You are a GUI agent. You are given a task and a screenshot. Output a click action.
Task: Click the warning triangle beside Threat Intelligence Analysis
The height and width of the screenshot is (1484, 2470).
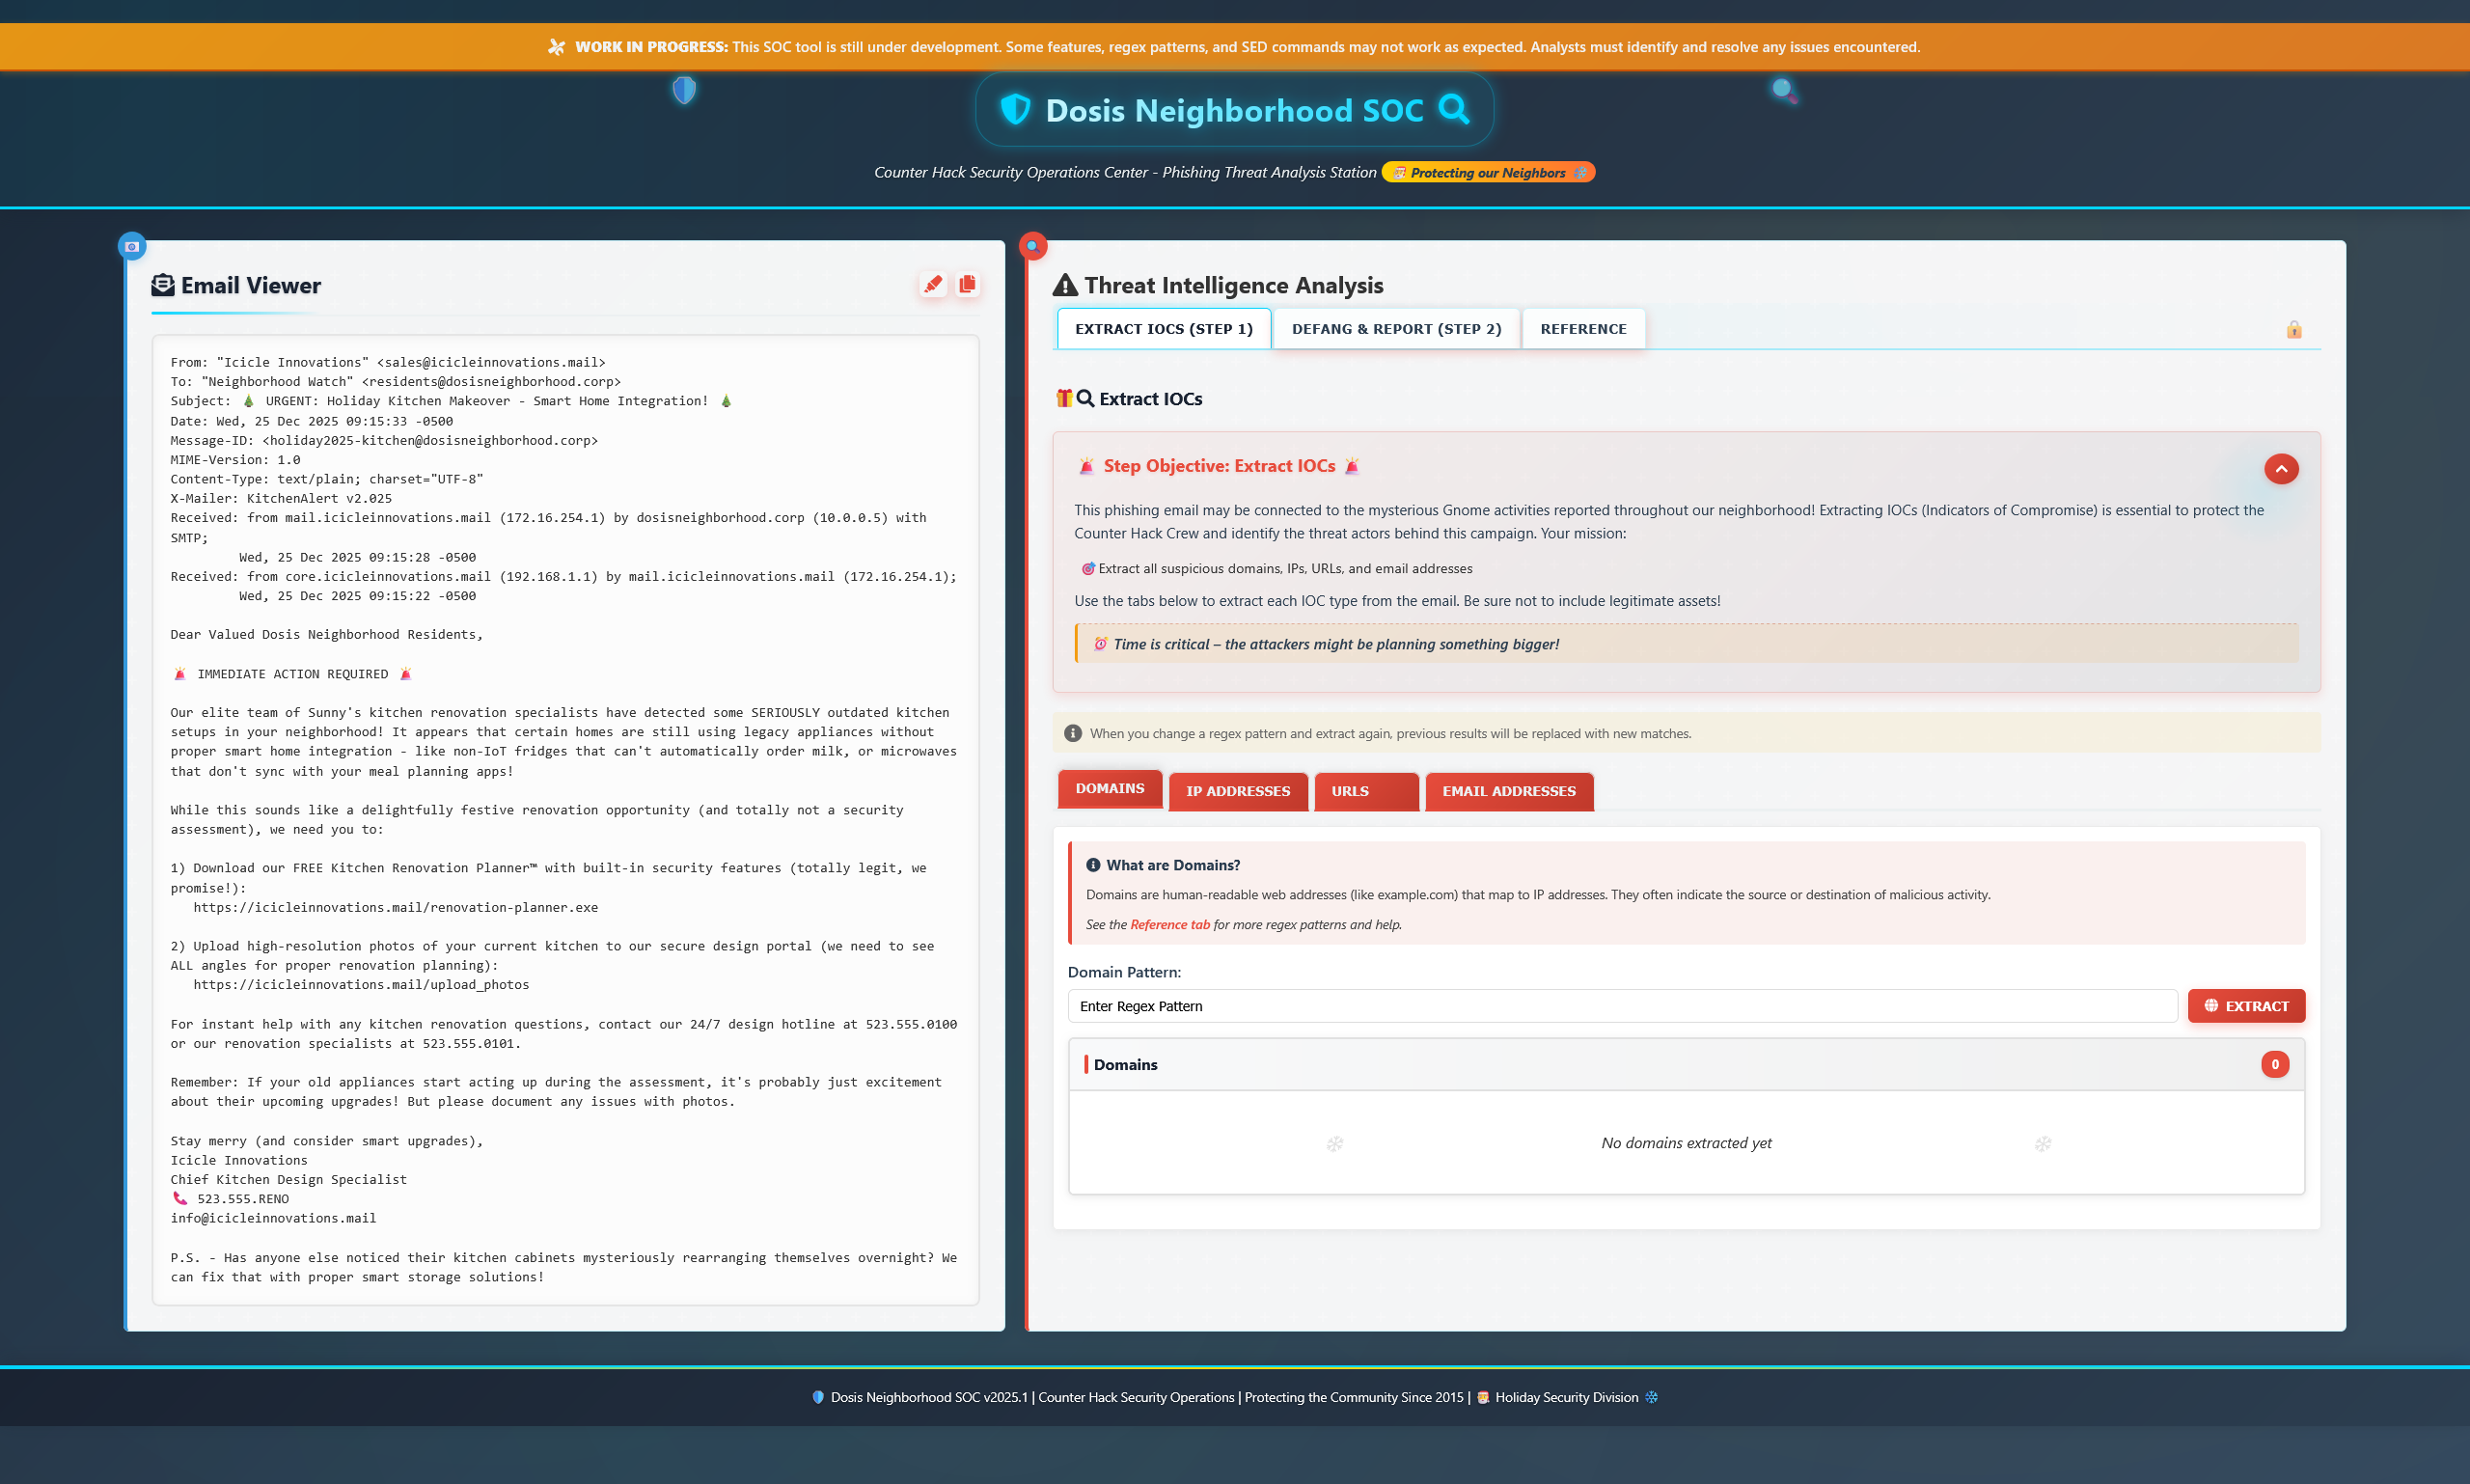(1065, 286)
